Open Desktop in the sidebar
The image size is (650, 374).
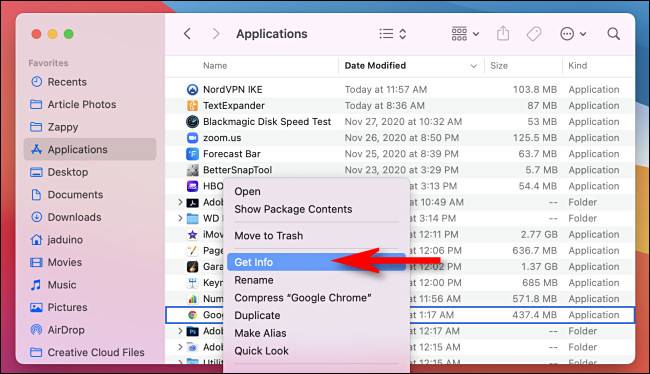click(90, 172)
